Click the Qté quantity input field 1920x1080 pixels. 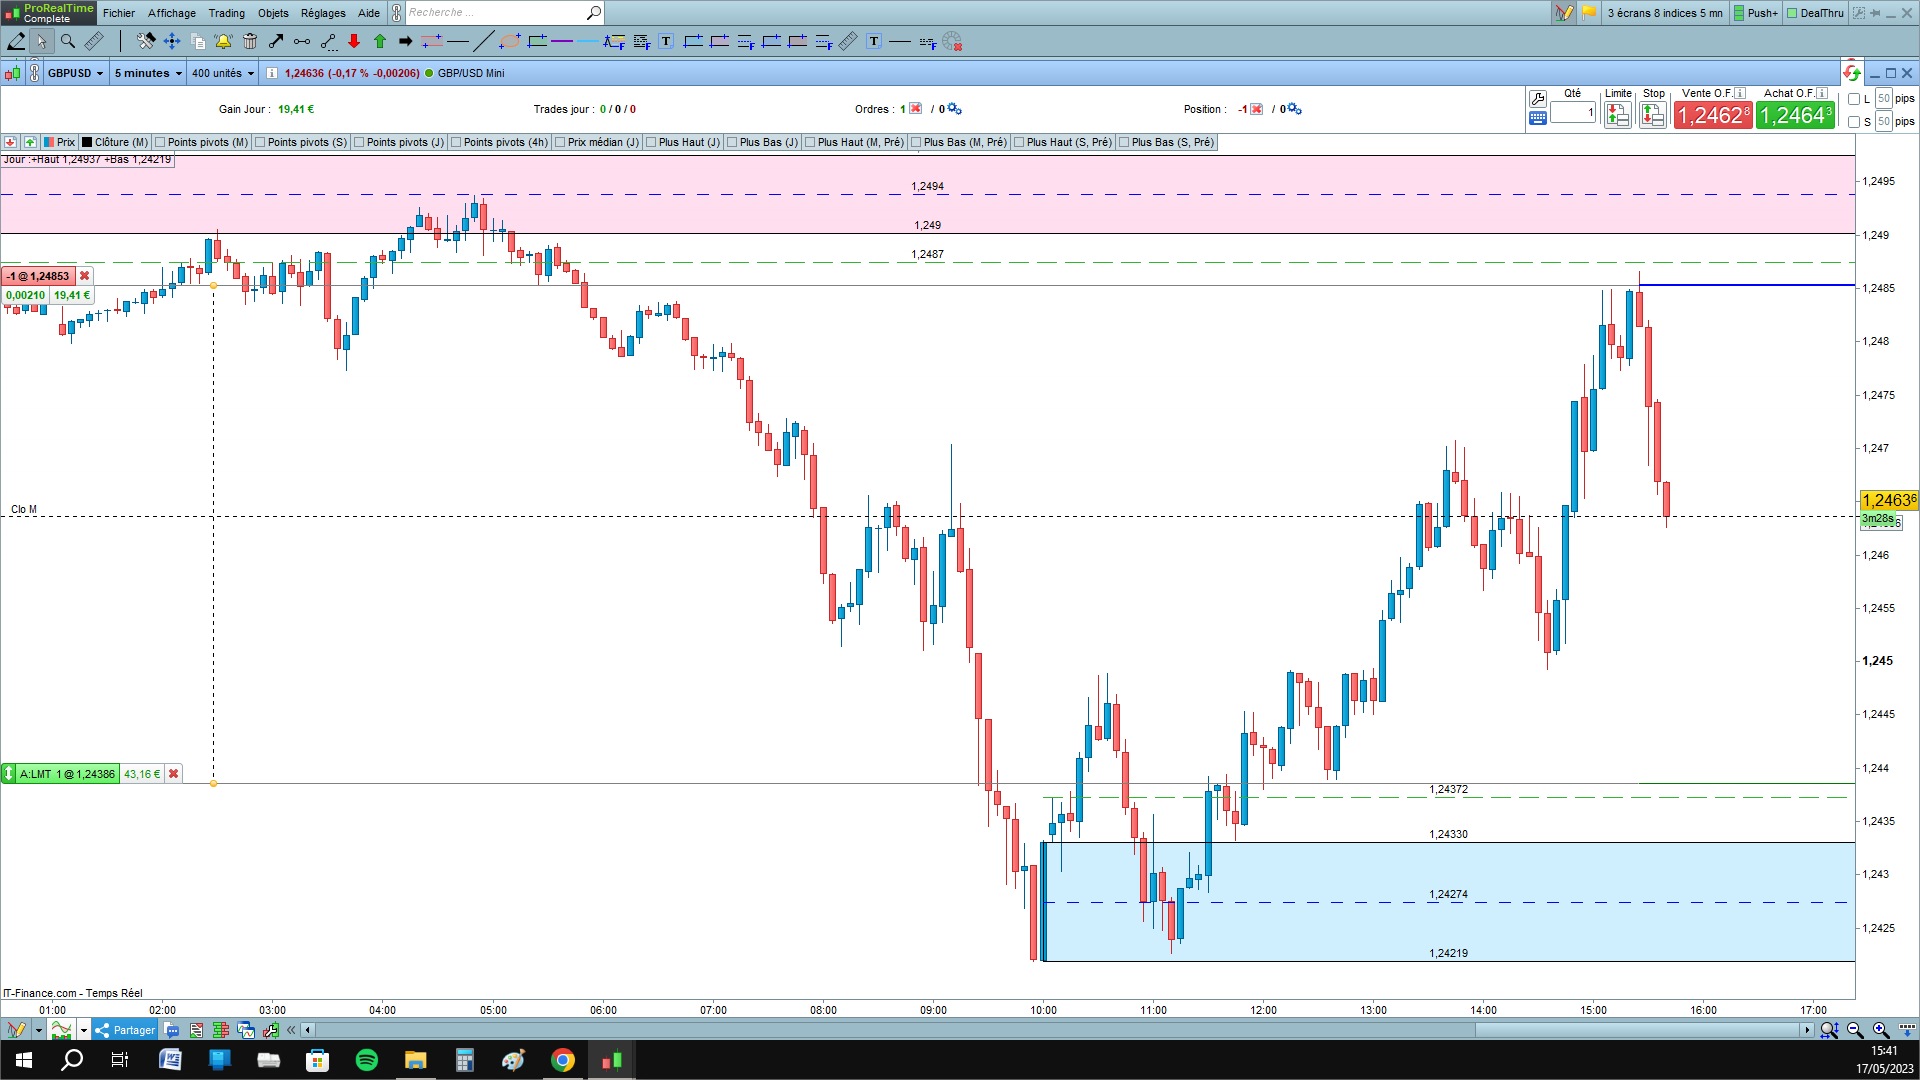[1572, 113]
